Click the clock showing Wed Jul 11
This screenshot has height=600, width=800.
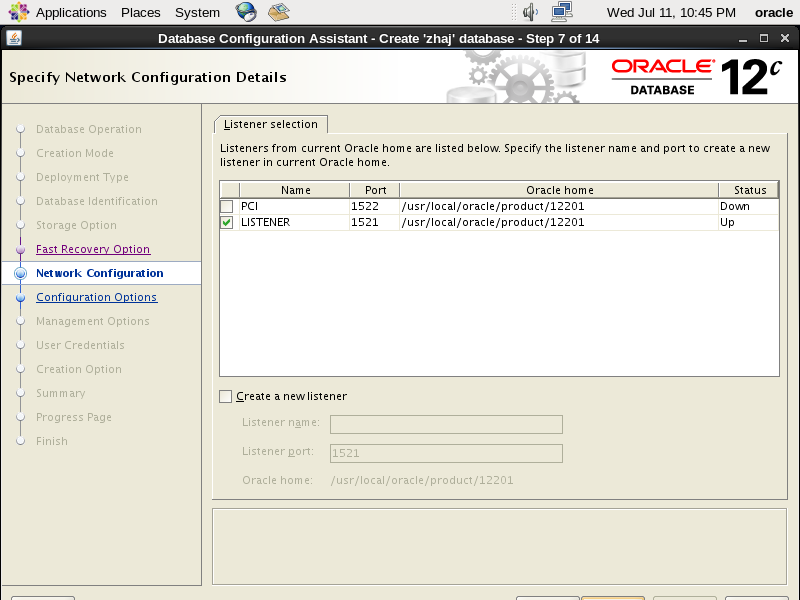[671, 12]
